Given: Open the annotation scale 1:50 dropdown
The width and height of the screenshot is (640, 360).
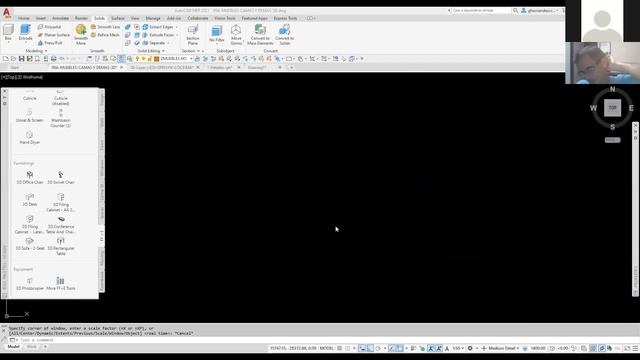Looking at the screenshot, I should [458, 348].
